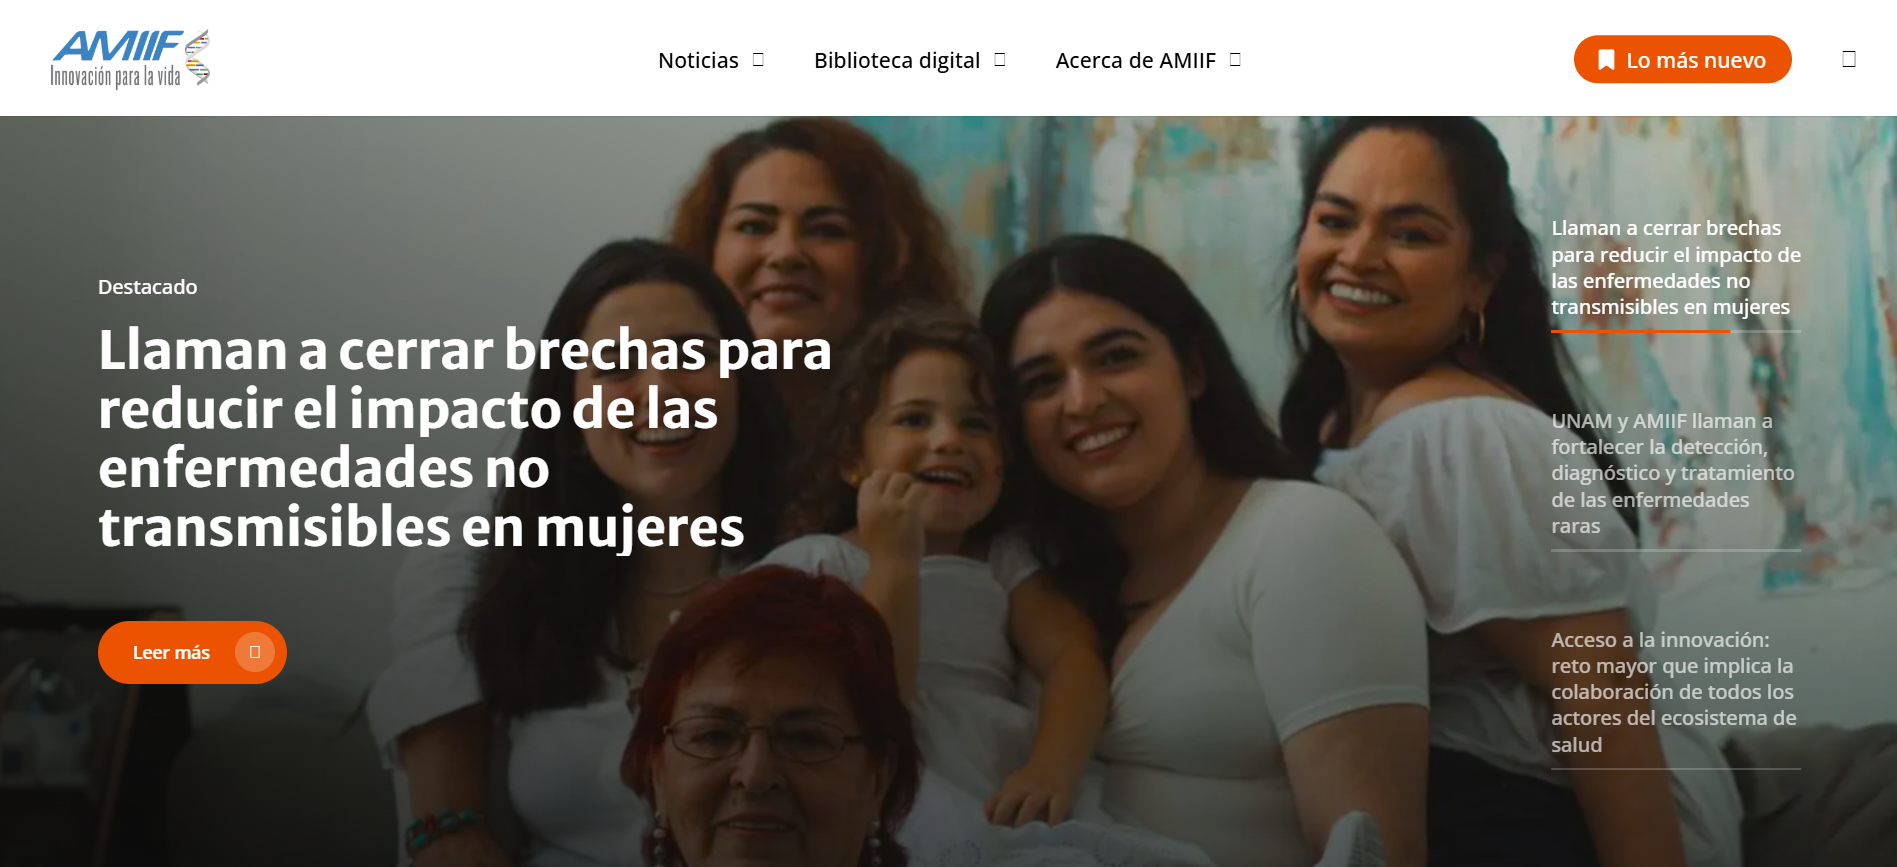Click the DNA helix graphic beside AMIIF logo
The width and height of the screenshot is (1897, 867).
[x=197, y=57]
